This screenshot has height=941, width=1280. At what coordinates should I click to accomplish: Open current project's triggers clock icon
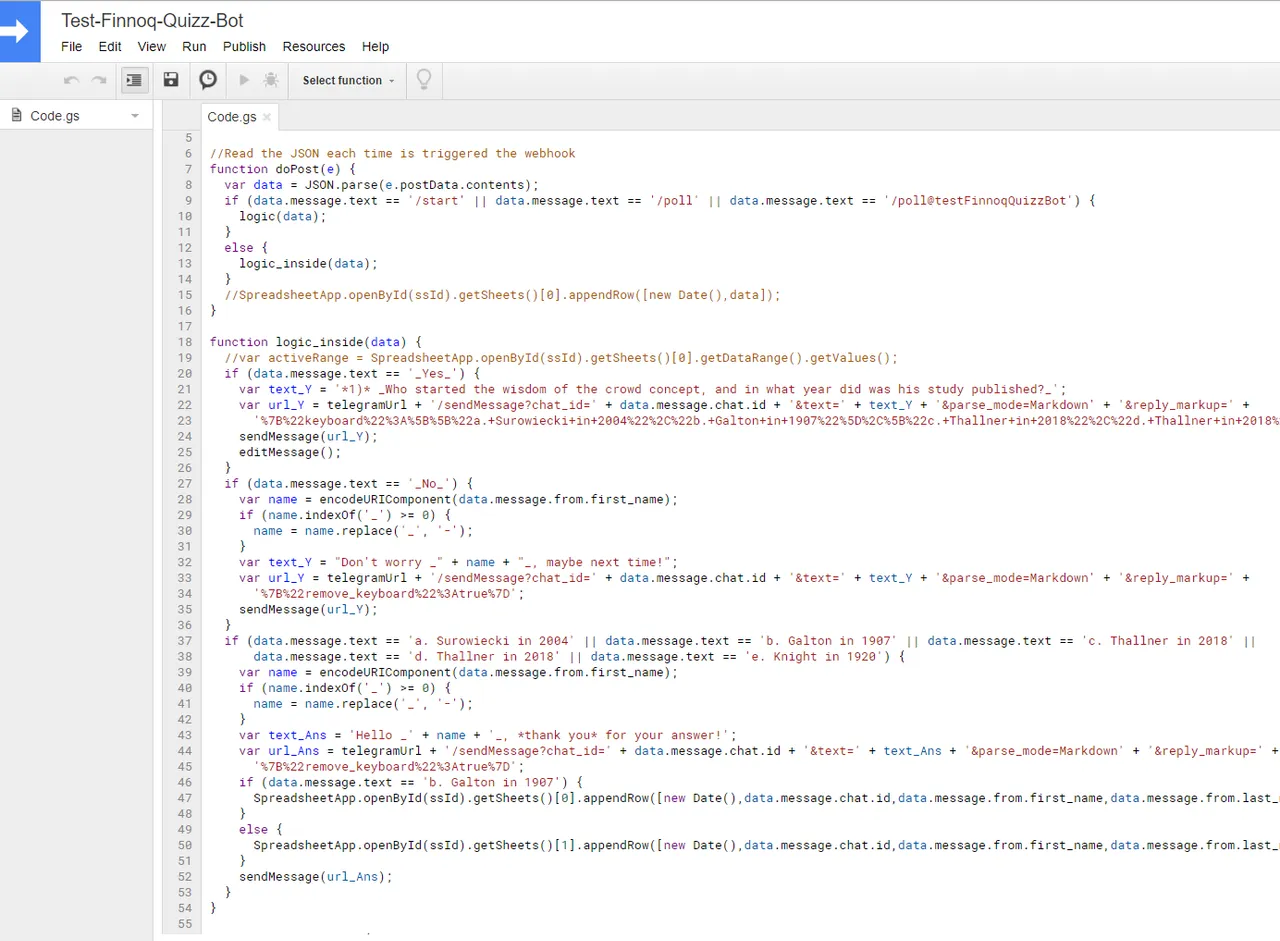click(208, 80)
